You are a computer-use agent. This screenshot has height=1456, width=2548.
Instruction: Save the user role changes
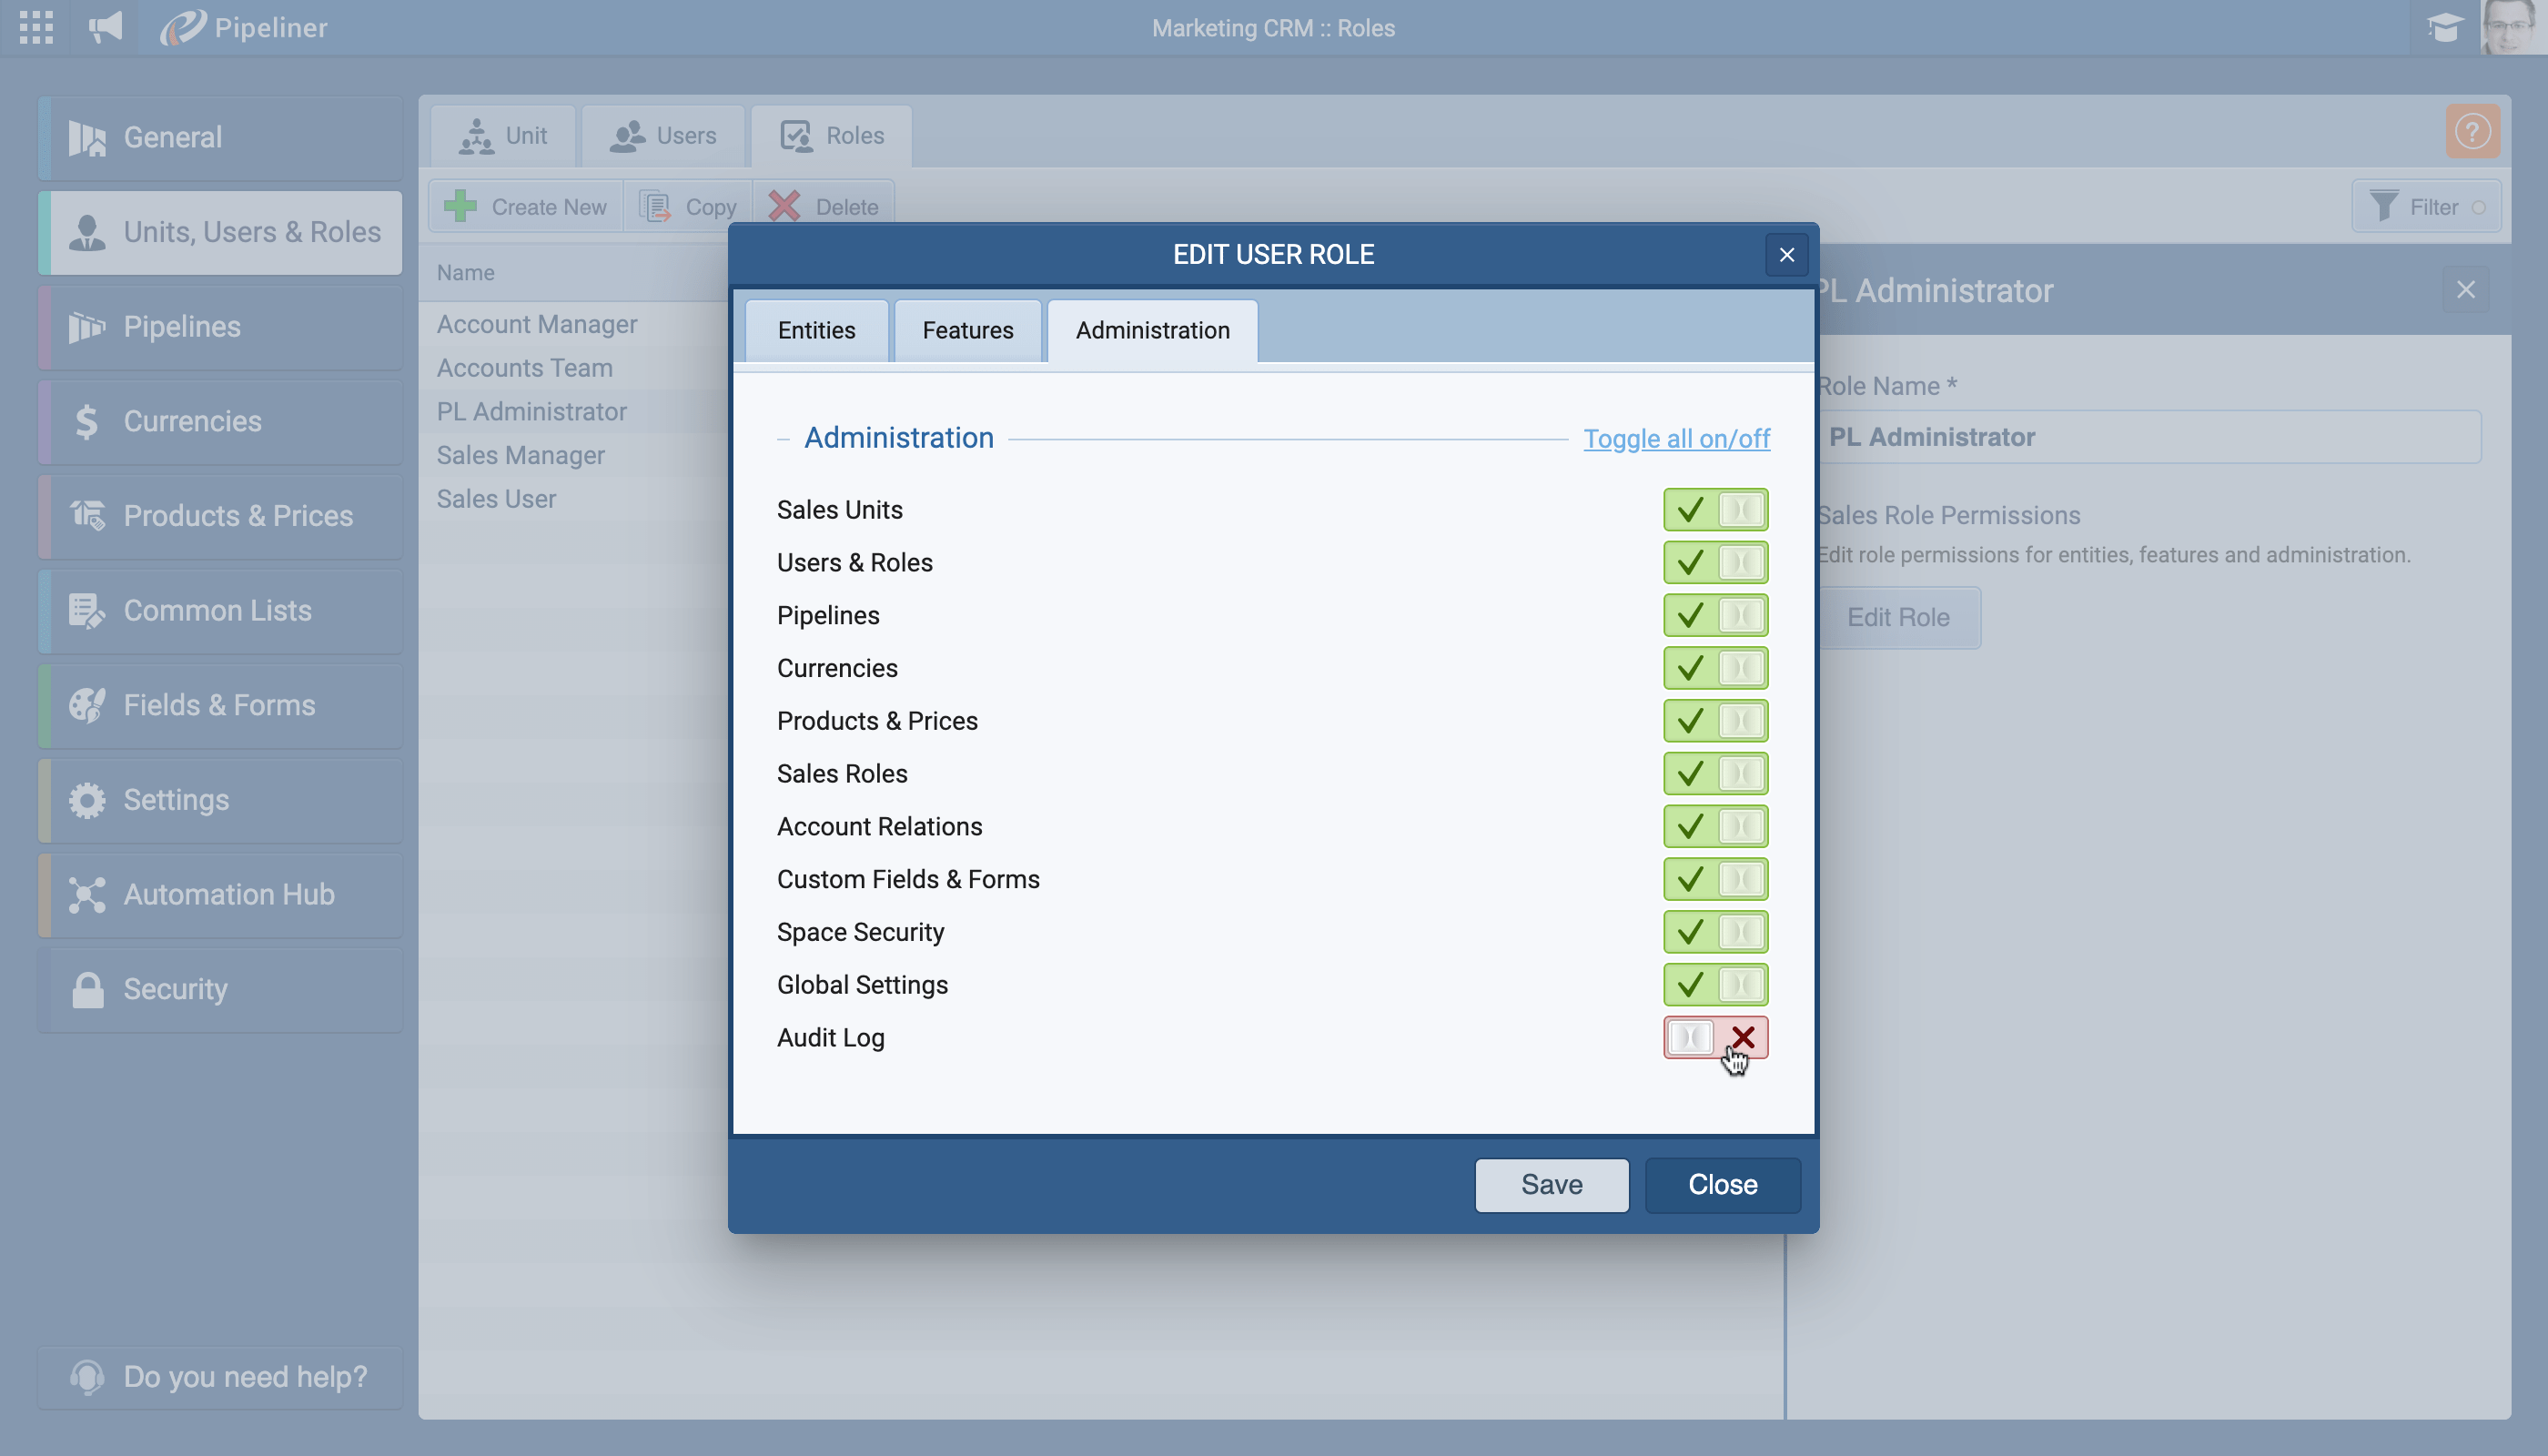point(1551,1185)
